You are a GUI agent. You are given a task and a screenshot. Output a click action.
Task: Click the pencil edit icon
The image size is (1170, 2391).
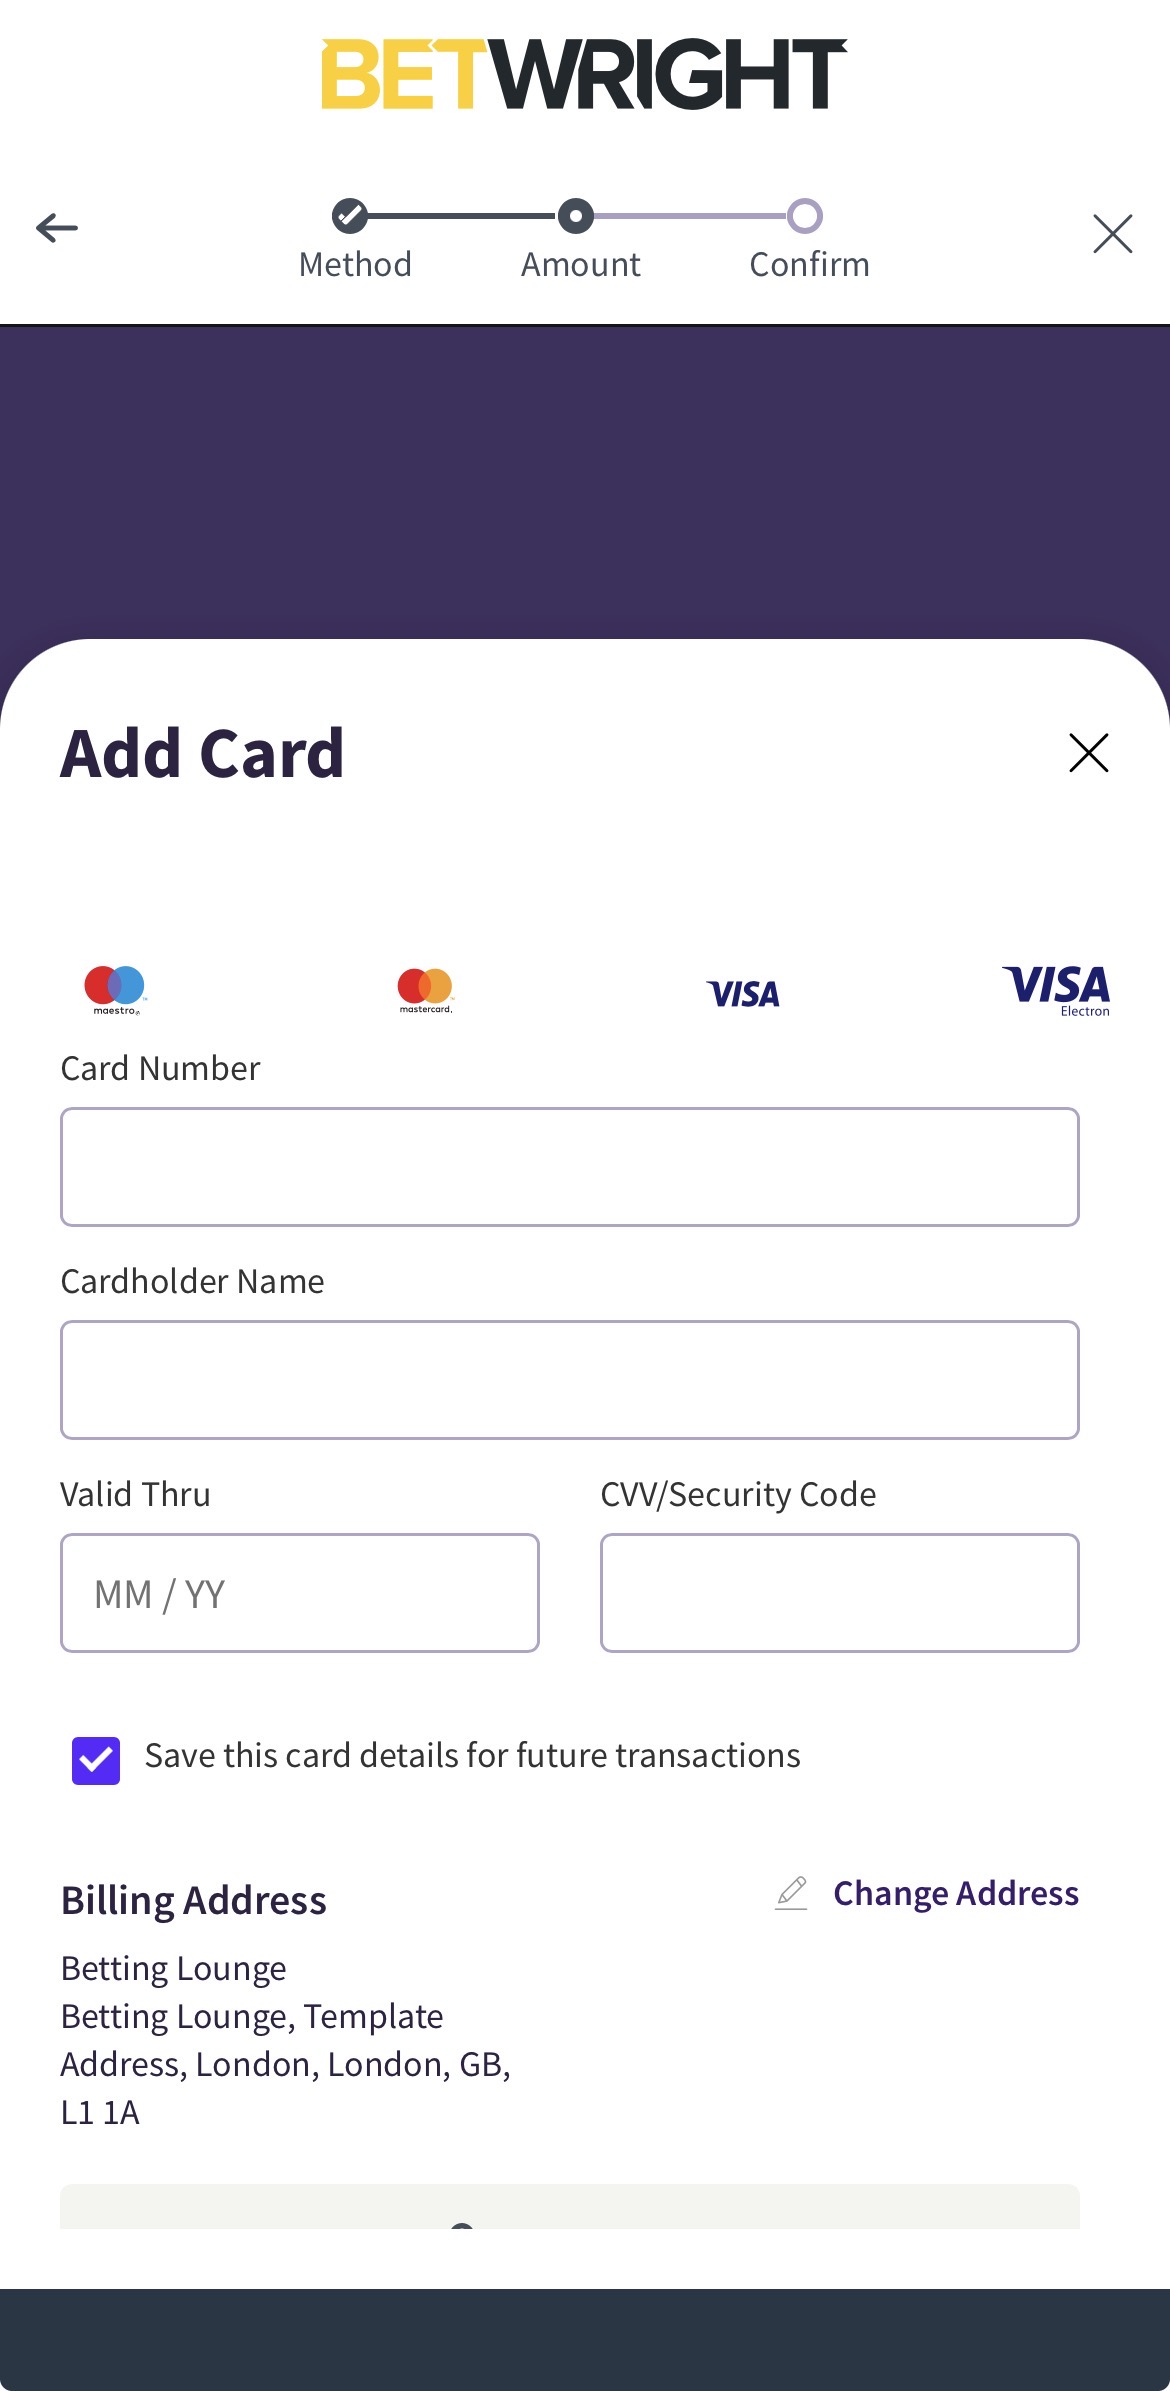pos(791,1893)
